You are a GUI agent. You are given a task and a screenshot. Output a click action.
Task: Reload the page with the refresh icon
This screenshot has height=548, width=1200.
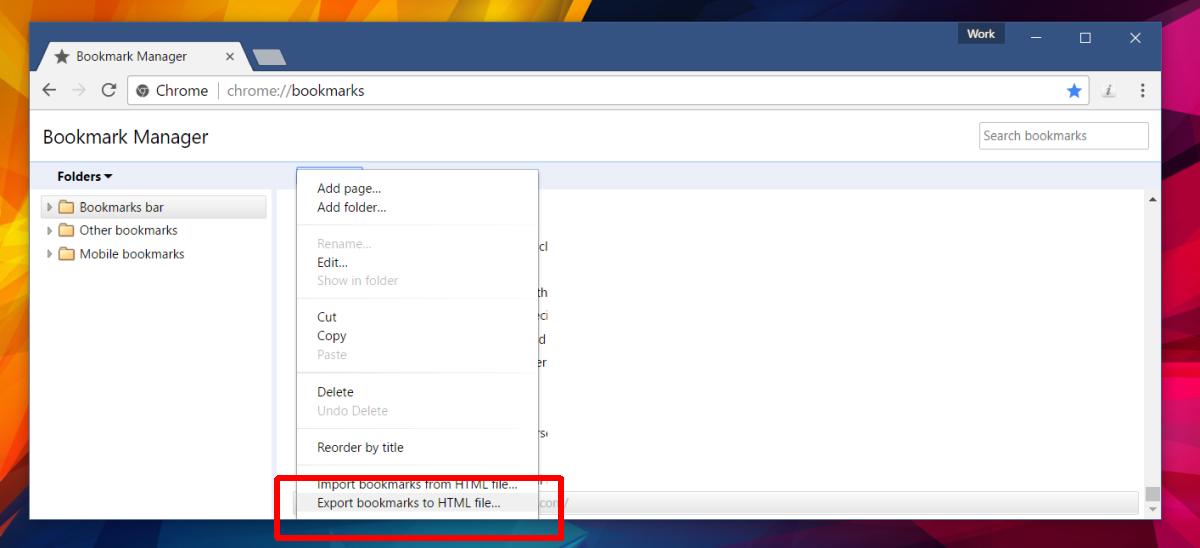(109, 90)
